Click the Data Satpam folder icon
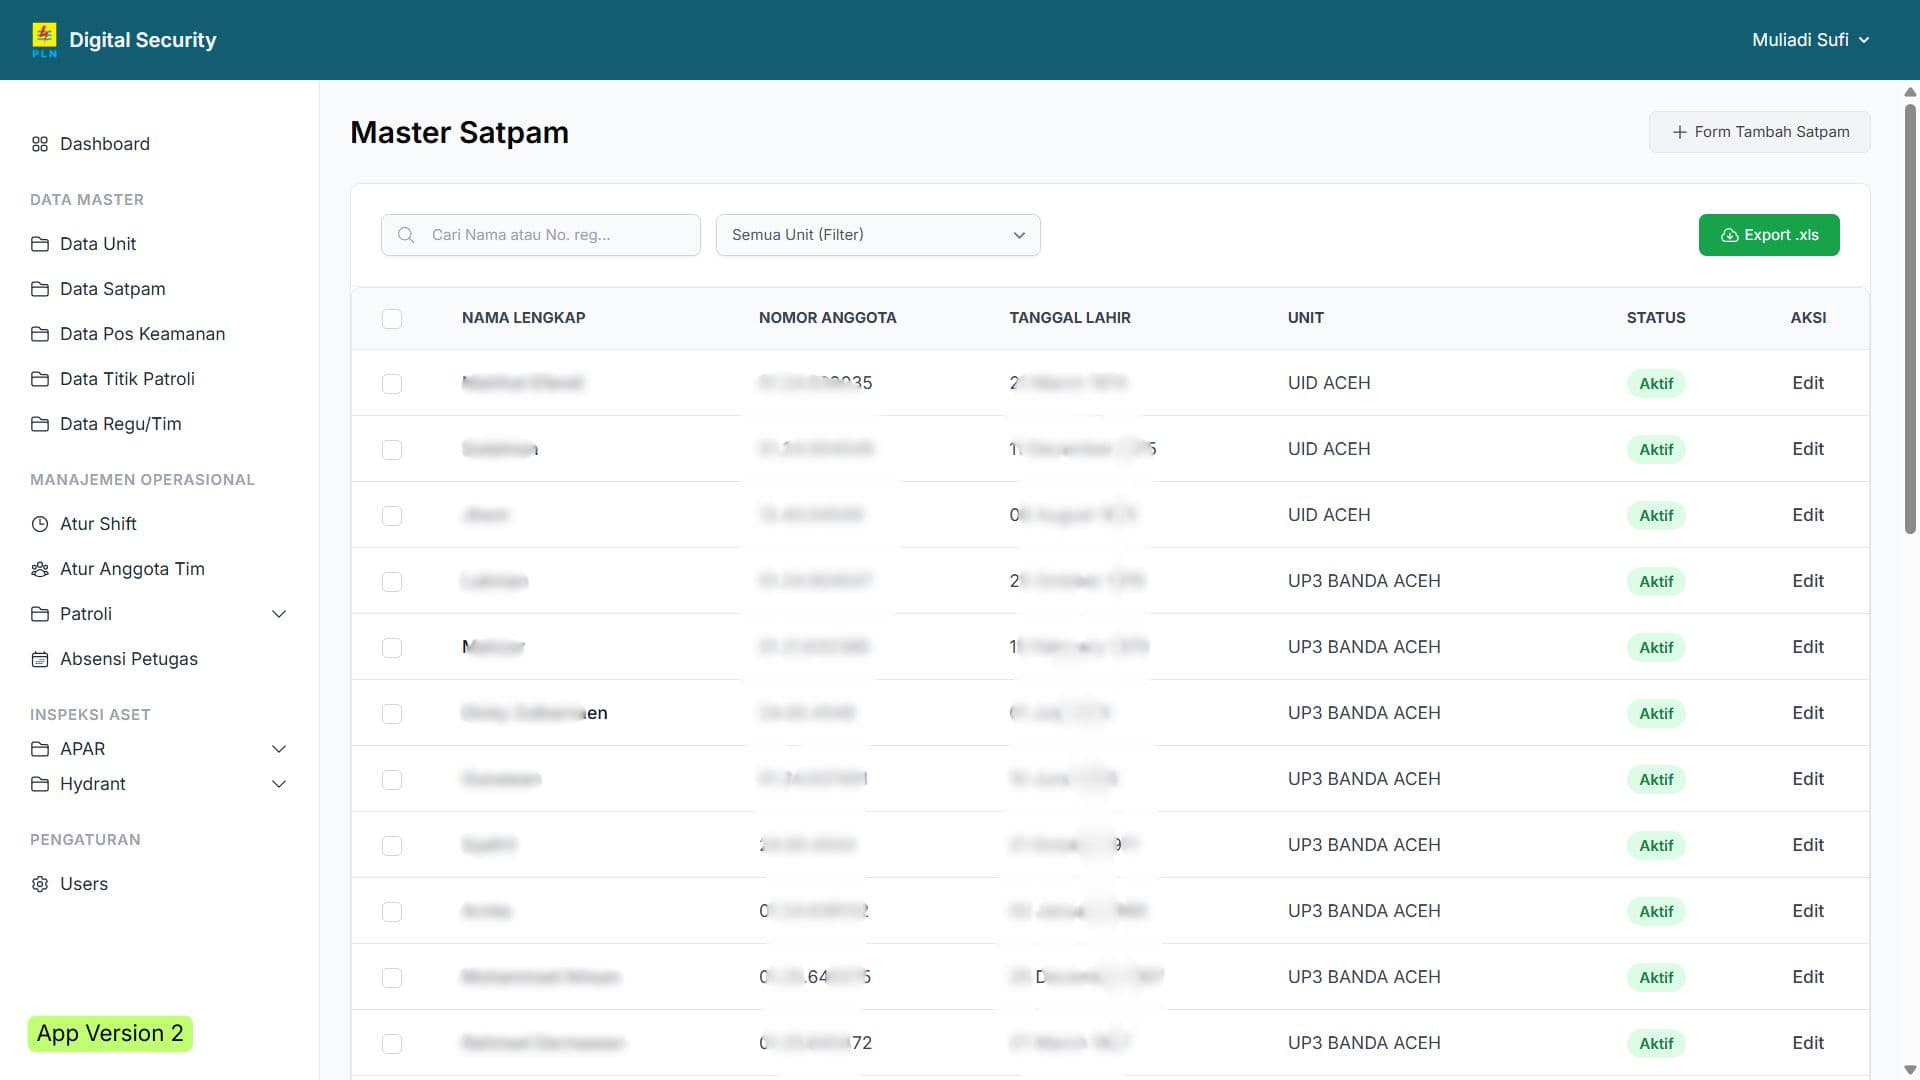 pyautogui.click(x=40, y=289)
